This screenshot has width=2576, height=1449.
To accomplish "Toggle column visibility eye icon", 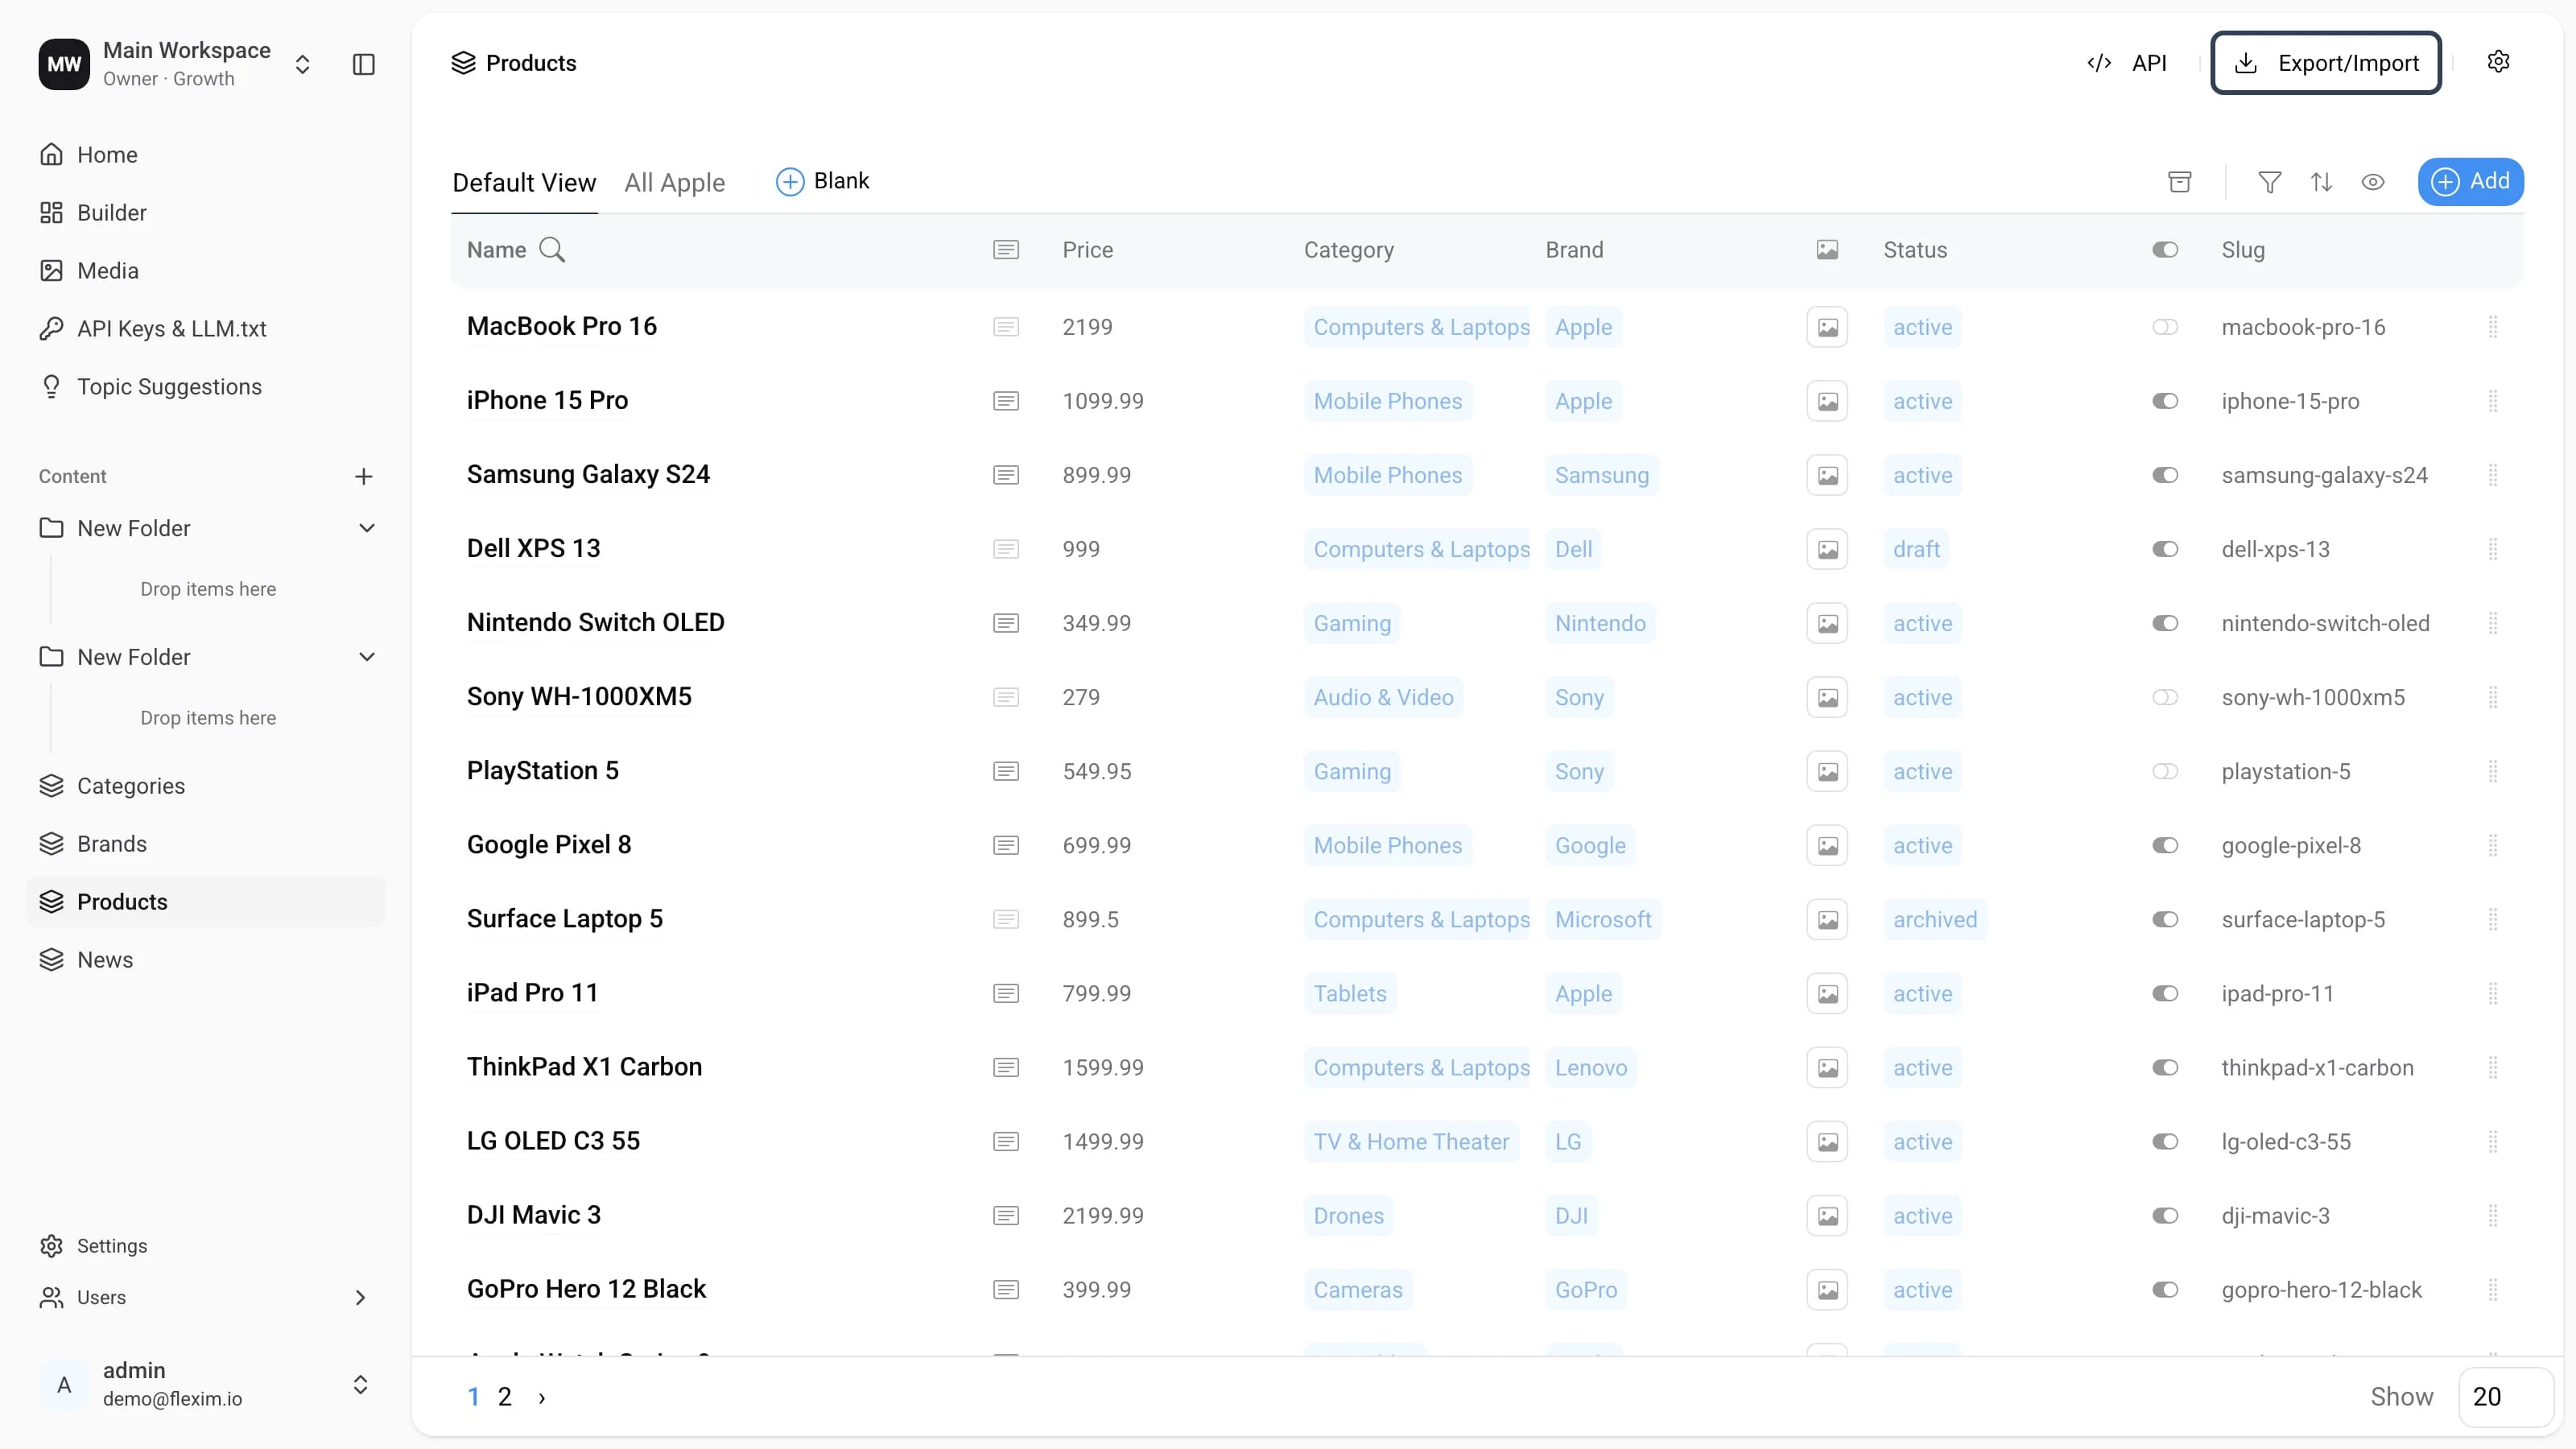I will tap(2373, 182).
